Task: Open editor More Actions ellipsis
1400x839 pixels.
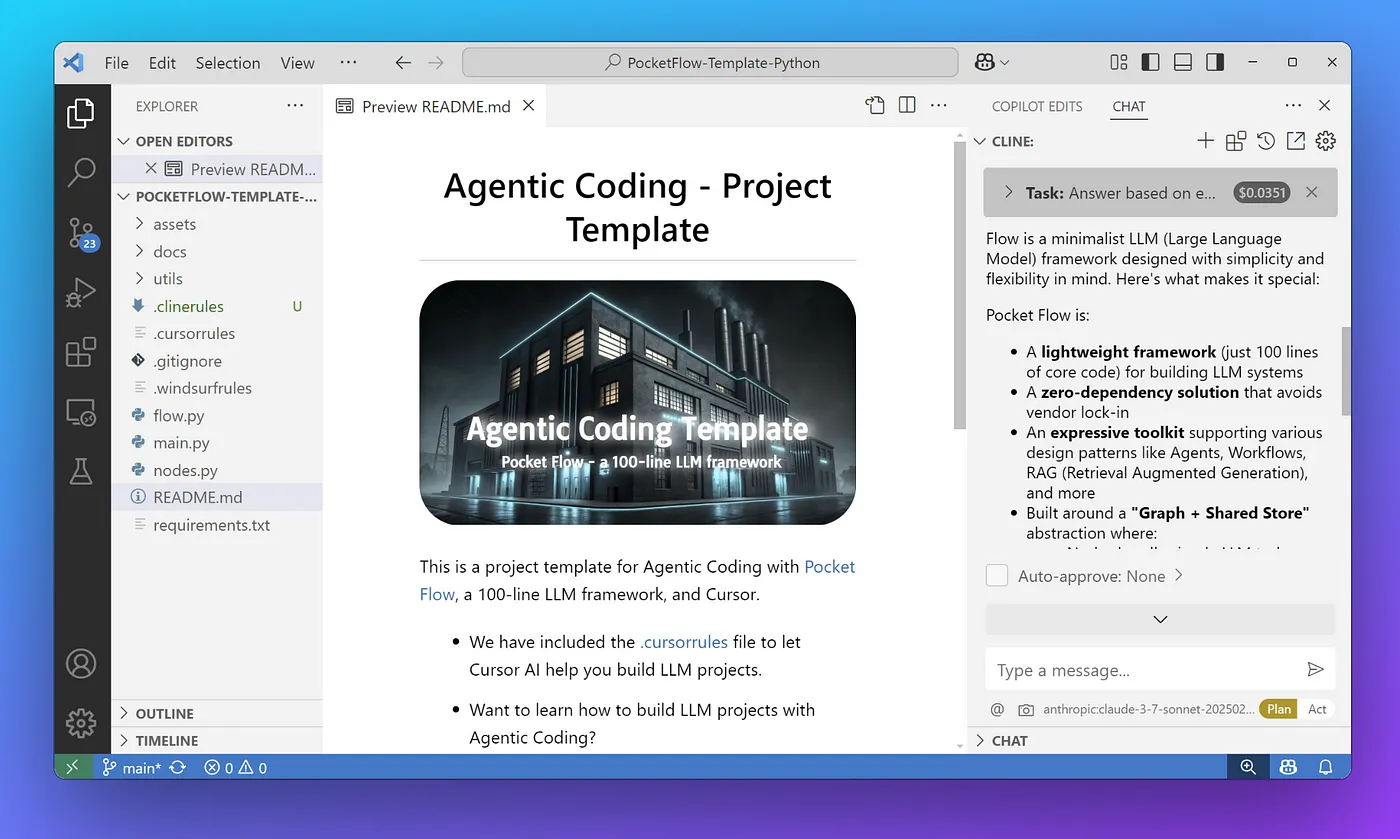Action: [x=939, y=105]
